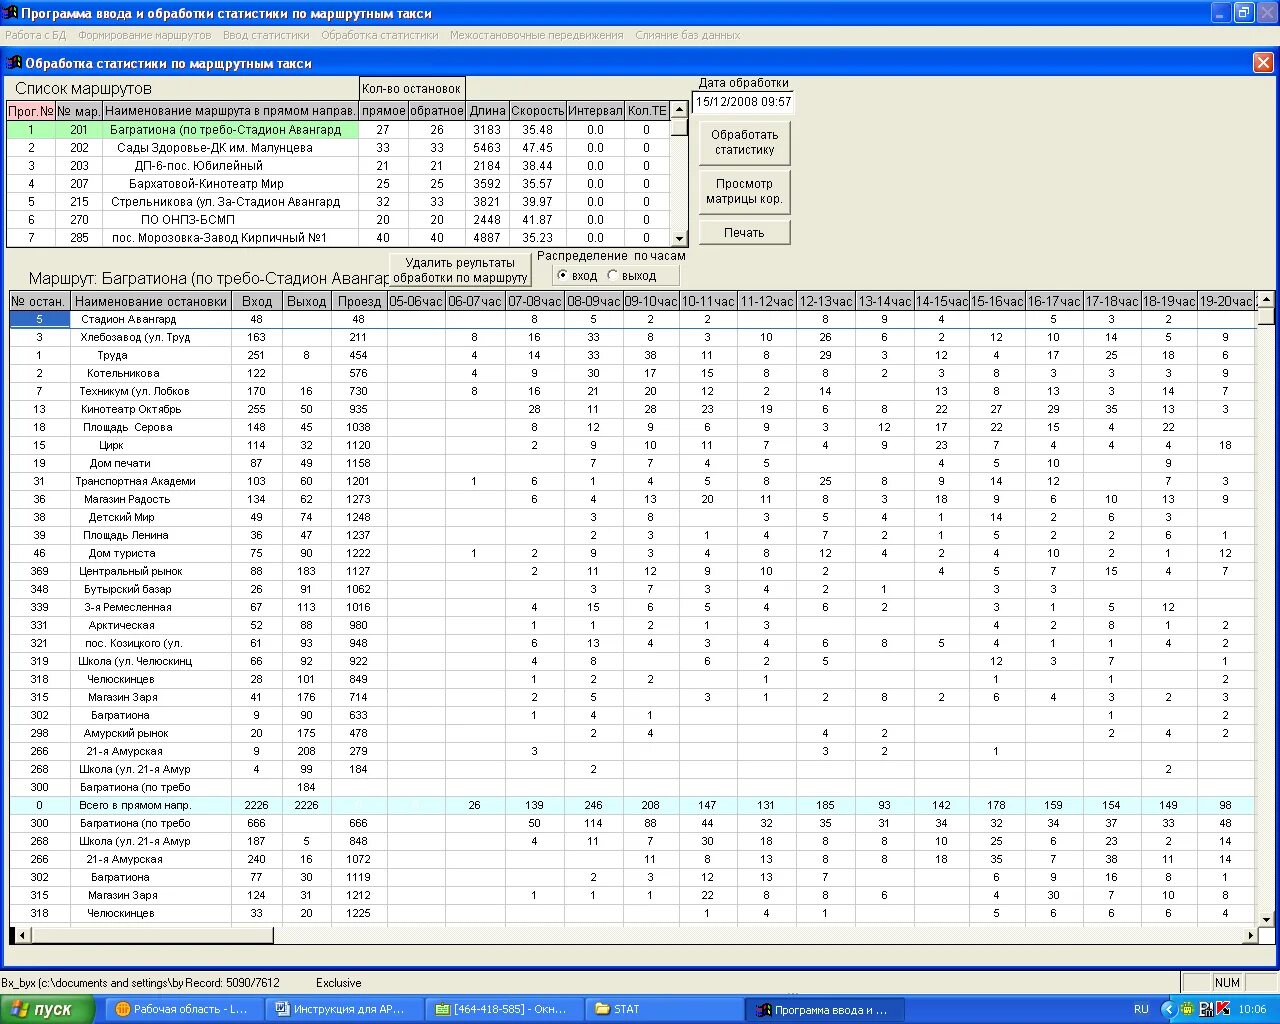Image resolution: width=1280 pixels, height=1024 pixels.
Task: Select the 'Всего в прямом напр.' totals row
Action: click(x=633, y=805)
